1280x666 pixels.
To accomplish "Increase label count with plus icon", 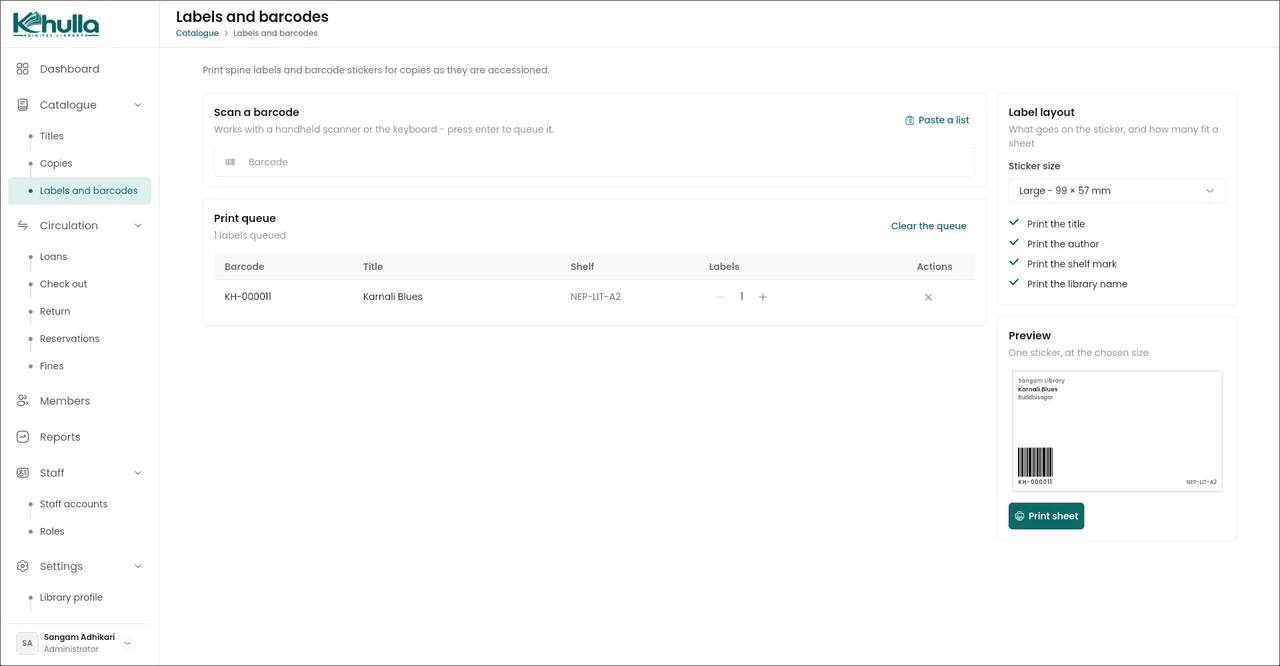I will tap(763, 297).
